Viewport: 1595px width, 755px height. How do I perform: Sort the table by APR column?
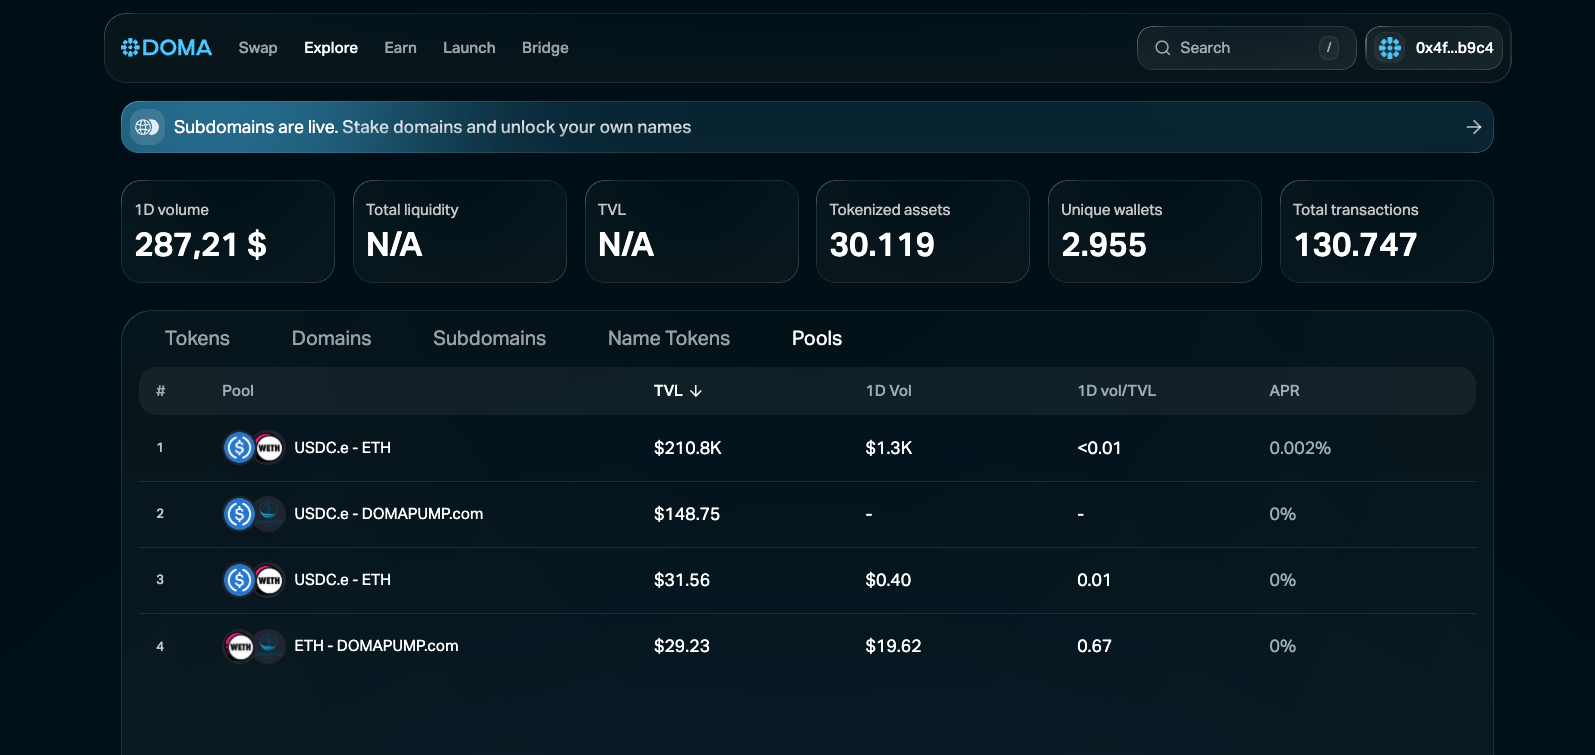tap(1284, 391)
